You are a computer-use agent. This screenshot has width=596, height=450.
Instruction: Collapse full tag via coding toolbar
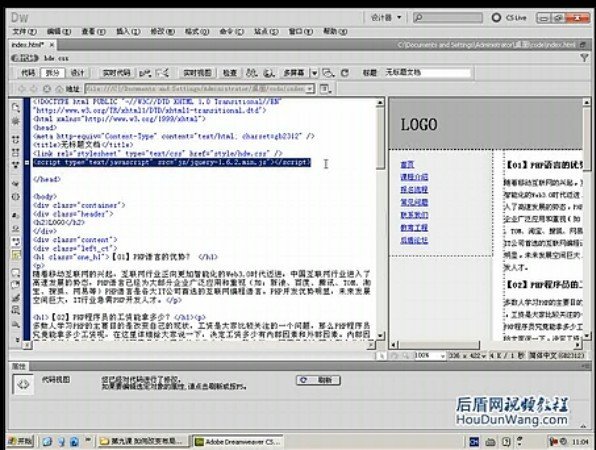click(16, 139)
